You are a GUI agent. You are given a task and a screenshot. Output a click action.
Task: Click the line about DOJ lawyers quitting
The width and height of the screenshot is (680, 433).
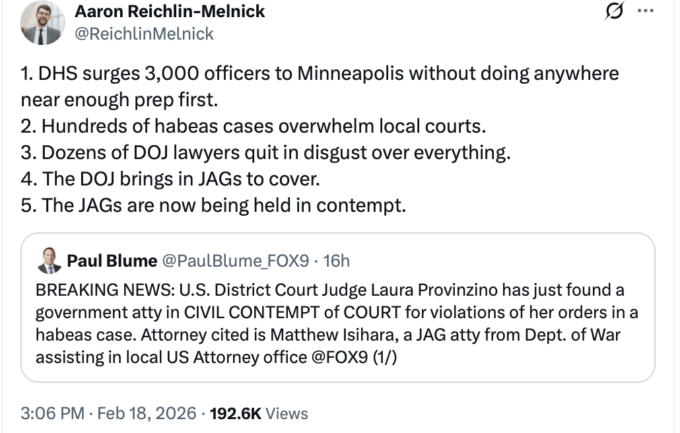pyautogui.click(x=266, y=152)
